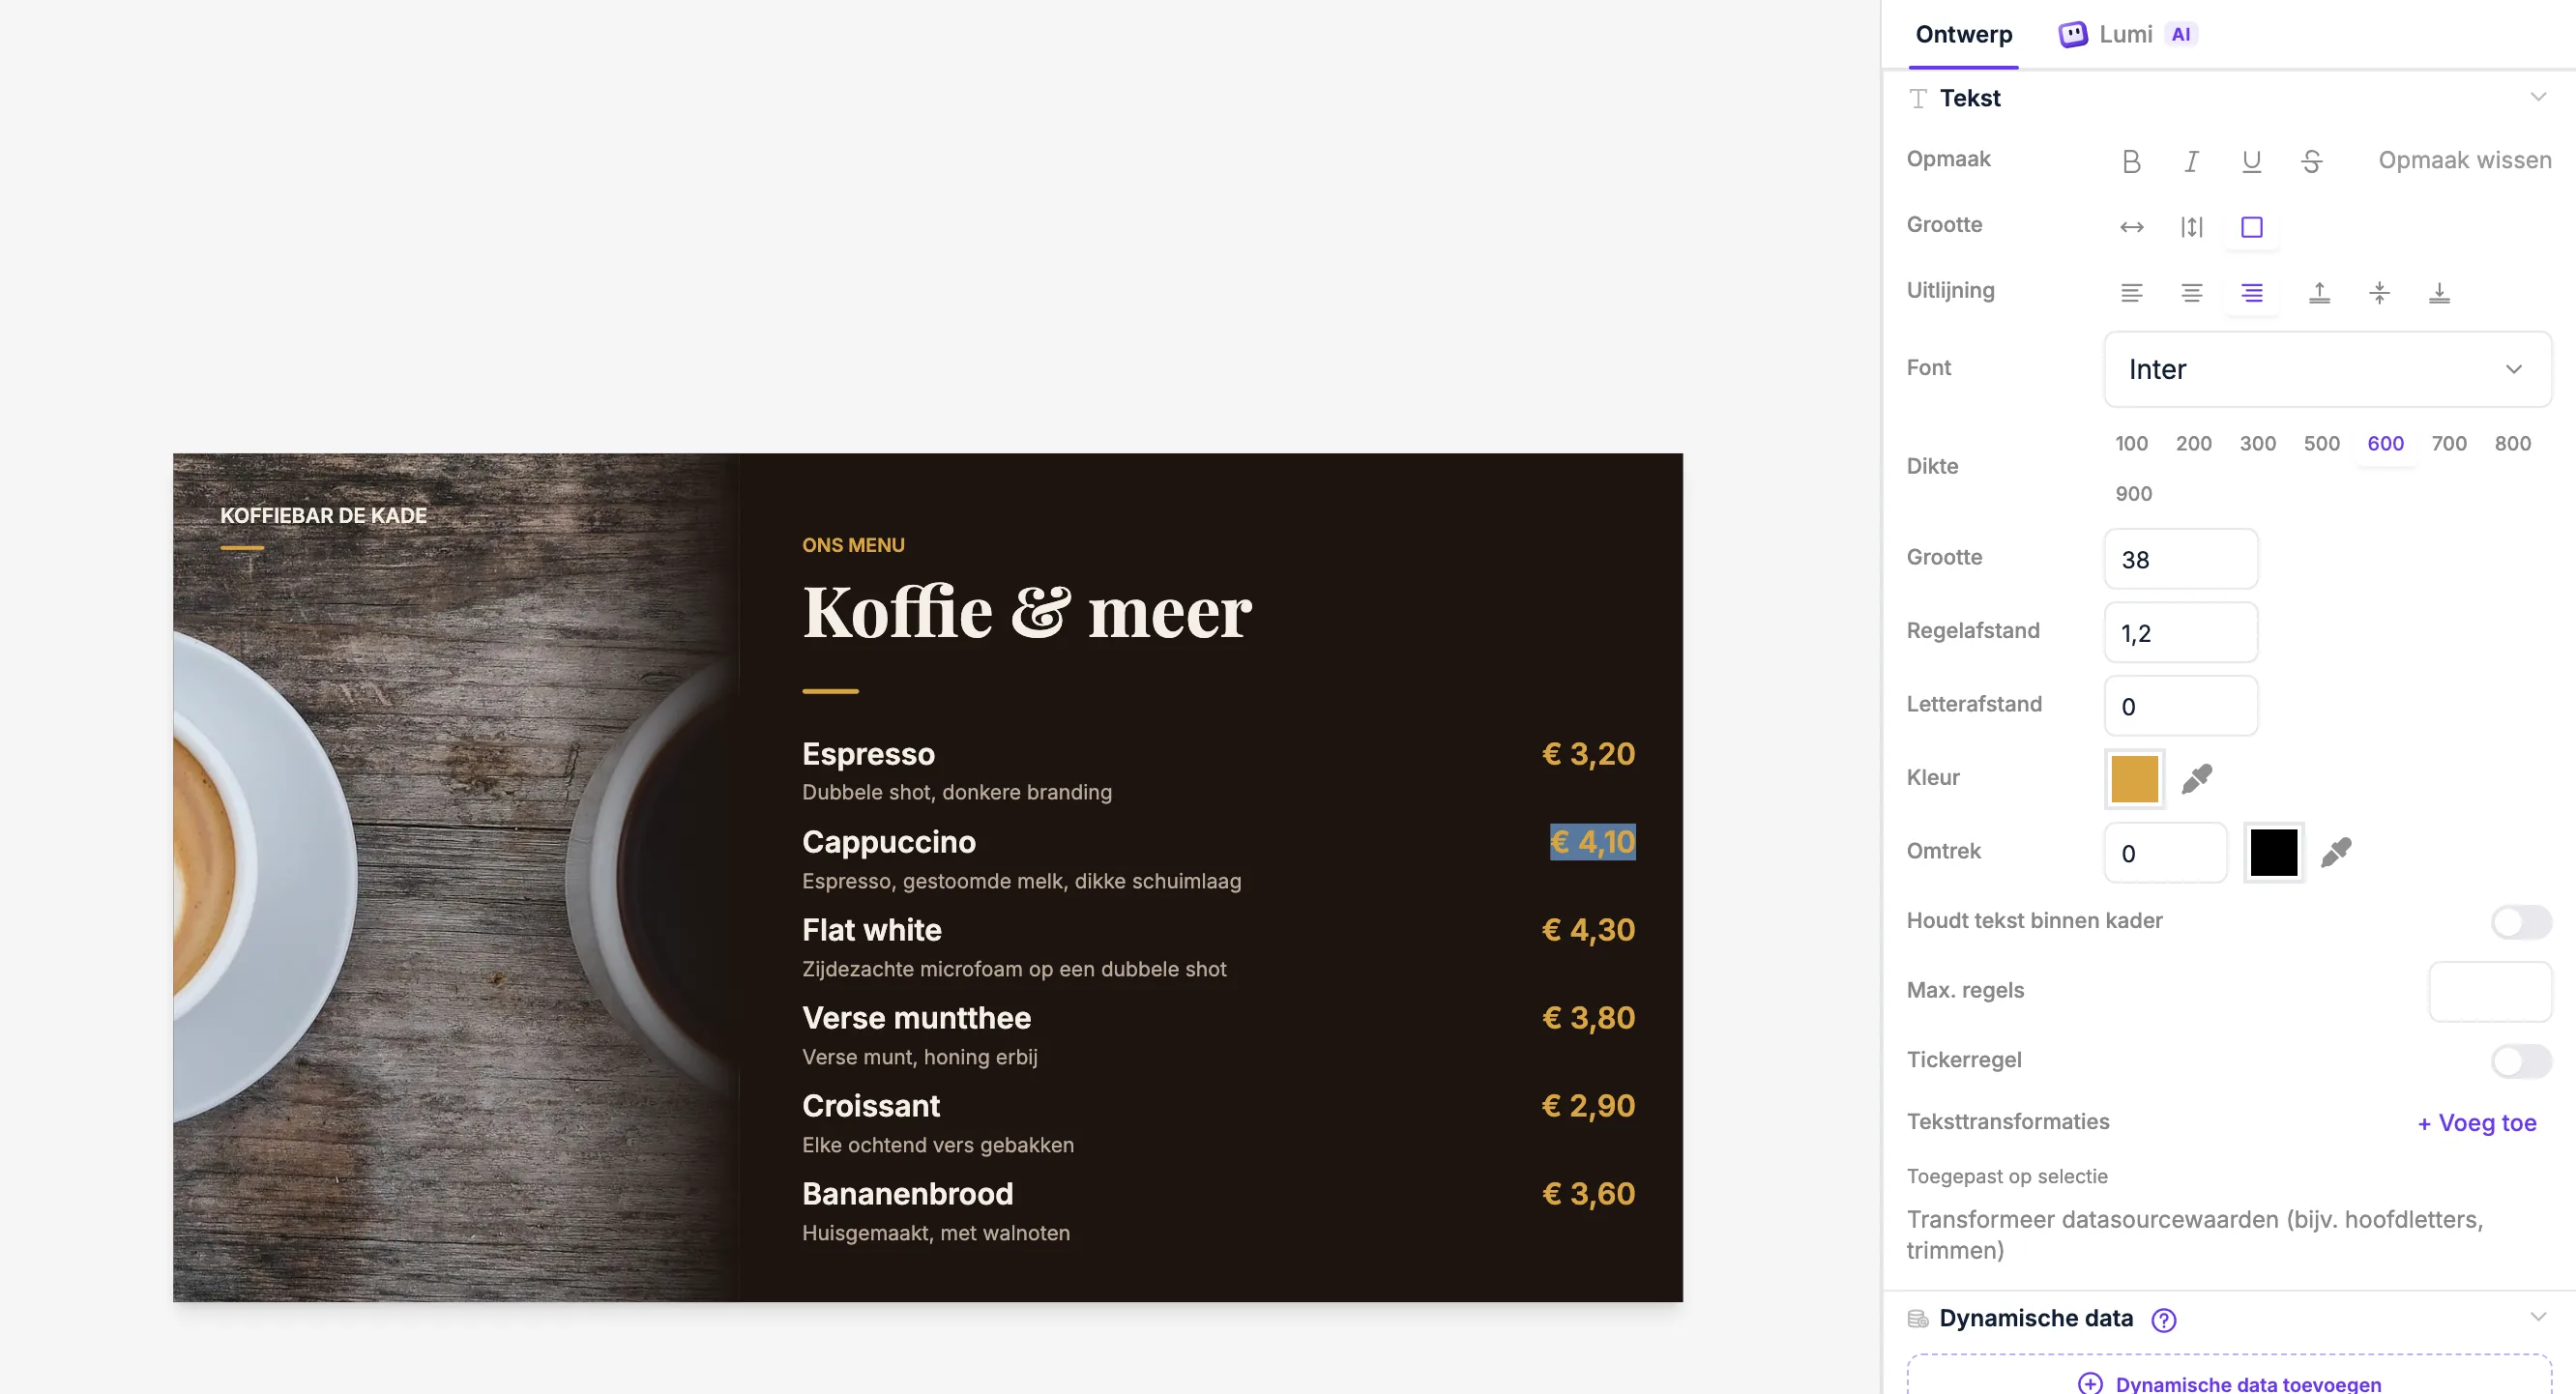Toggle Tickerregel switch
The width and height of the screenshot is (2576, 1394).
coord(2521,1060)
